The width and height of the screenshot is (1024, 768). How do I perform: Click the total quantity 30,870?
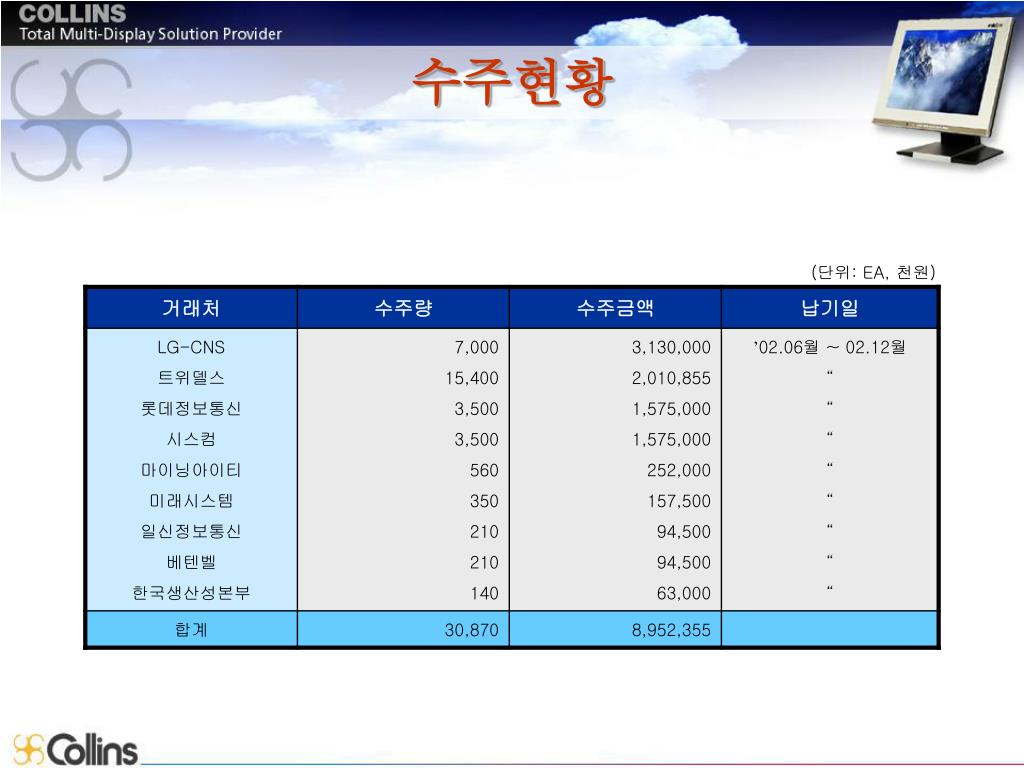click(472, 630)
